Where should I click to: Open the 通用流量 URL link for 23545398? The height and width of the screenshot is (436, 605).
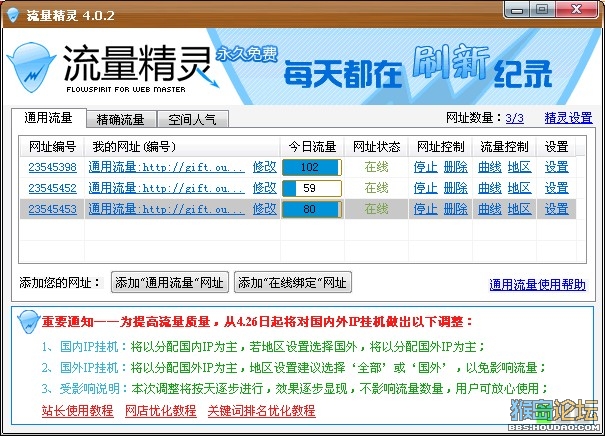point(166,167)
